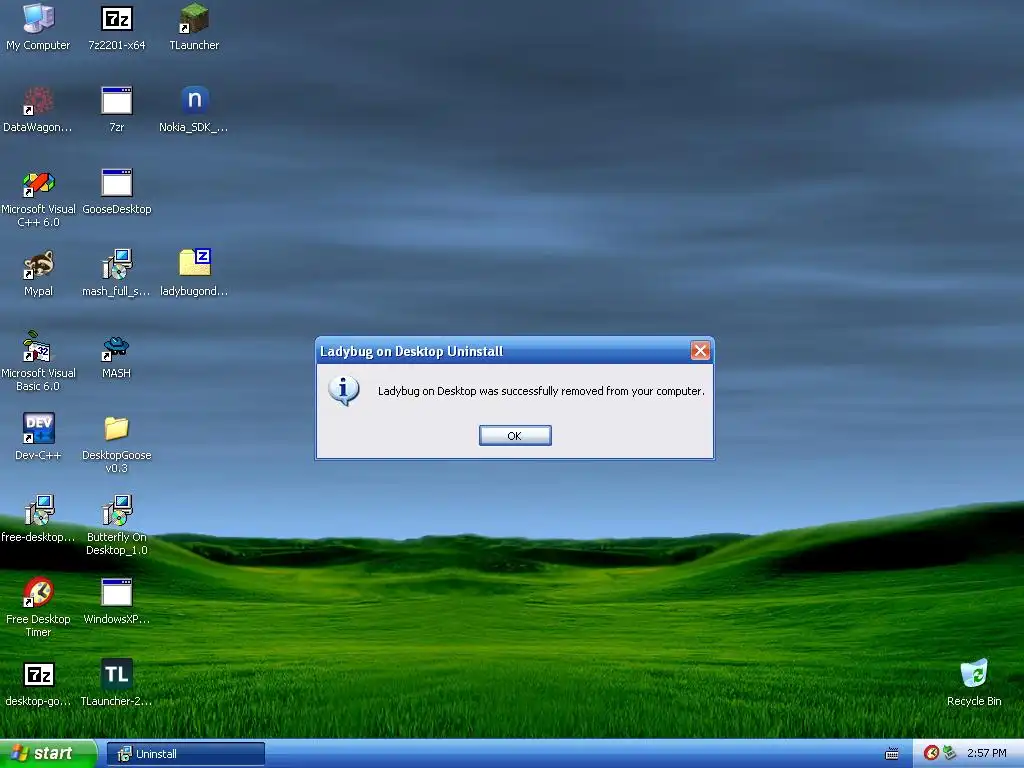Select the DataWagon shortcut icon
This screenshot has height=768, width=1024.
tap(38, 101)
